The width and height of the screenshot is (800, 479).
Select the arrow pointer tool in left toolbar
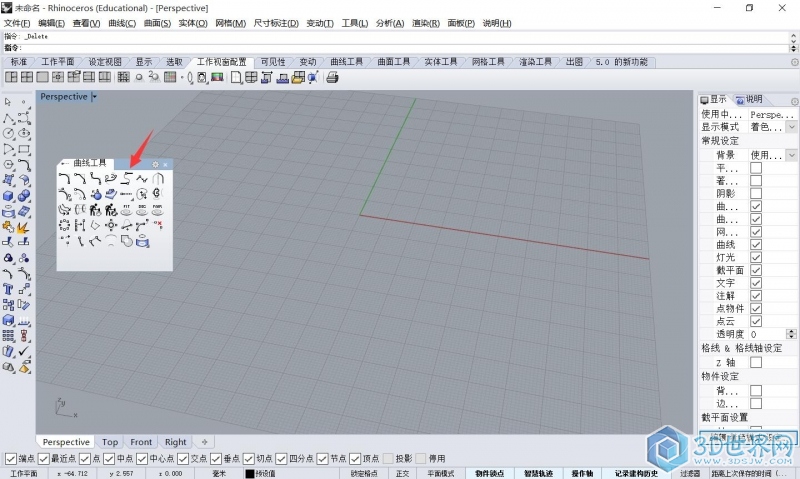click(x=8, y=102)
